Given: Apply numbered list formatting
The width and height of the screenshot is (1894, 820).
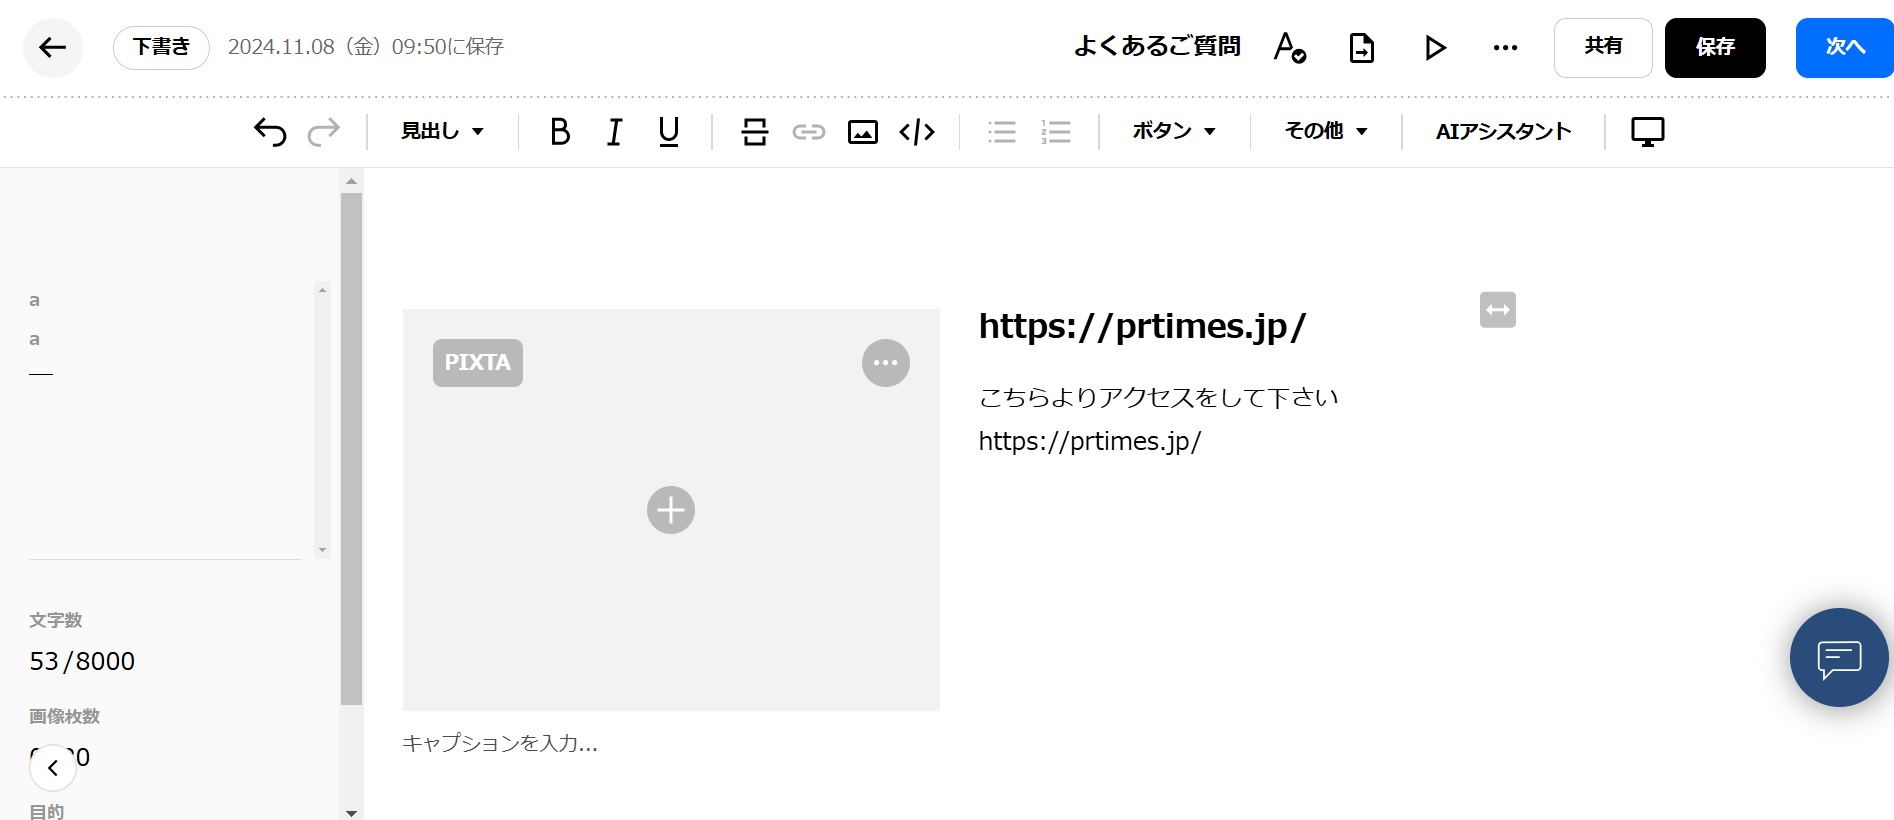Looking at the screenshot, I should pos(1055,132).
